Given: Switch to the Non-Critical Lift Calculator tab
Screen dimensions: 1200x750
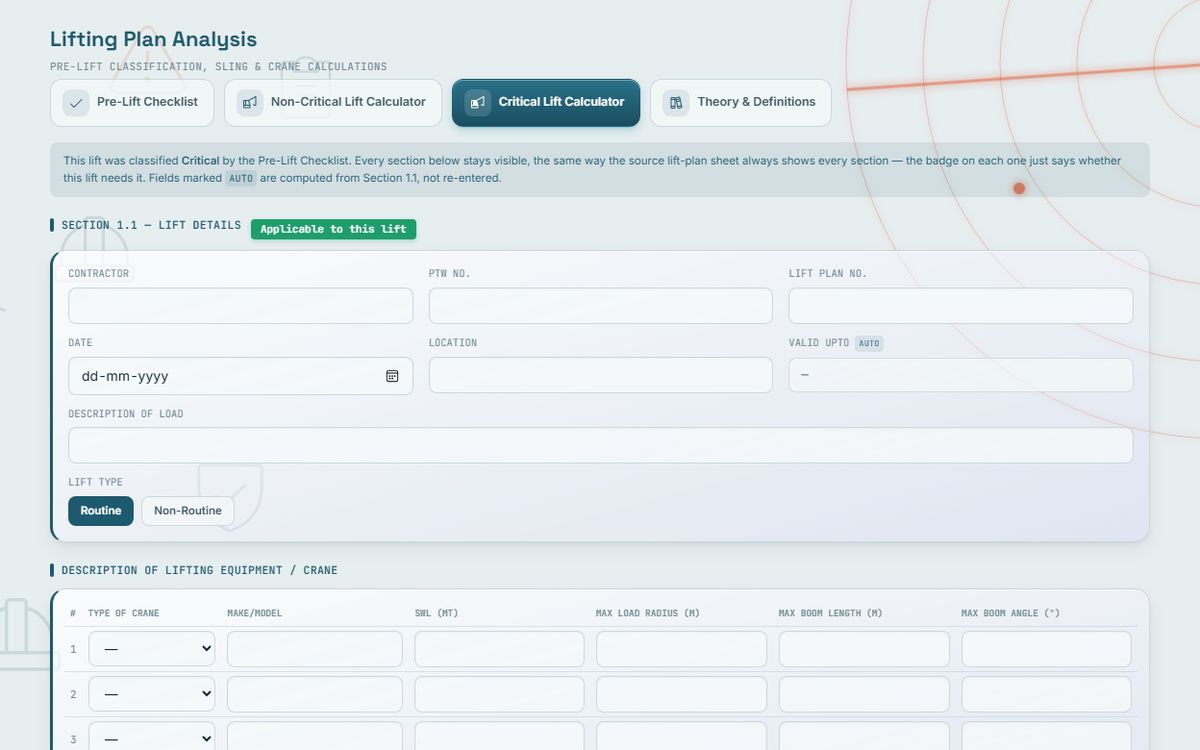Looking at the screenshot, I should 333,103.
